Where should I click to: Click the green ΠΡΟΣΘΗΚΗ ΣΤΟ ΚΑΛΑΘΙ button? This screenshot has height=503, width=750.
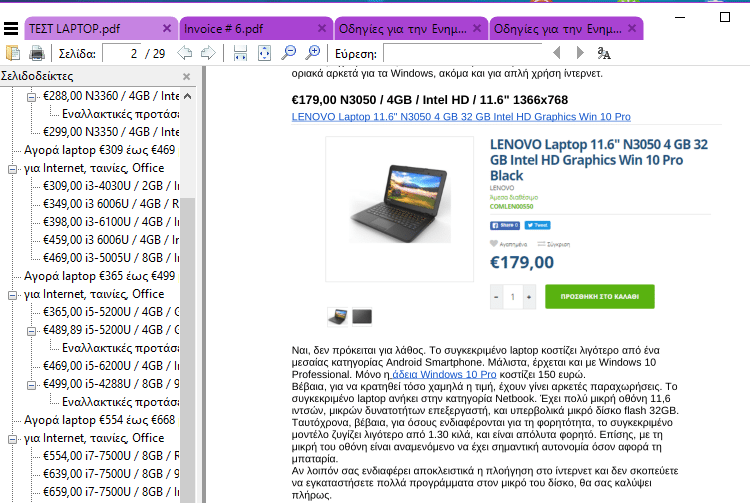[x=600, y=296]
